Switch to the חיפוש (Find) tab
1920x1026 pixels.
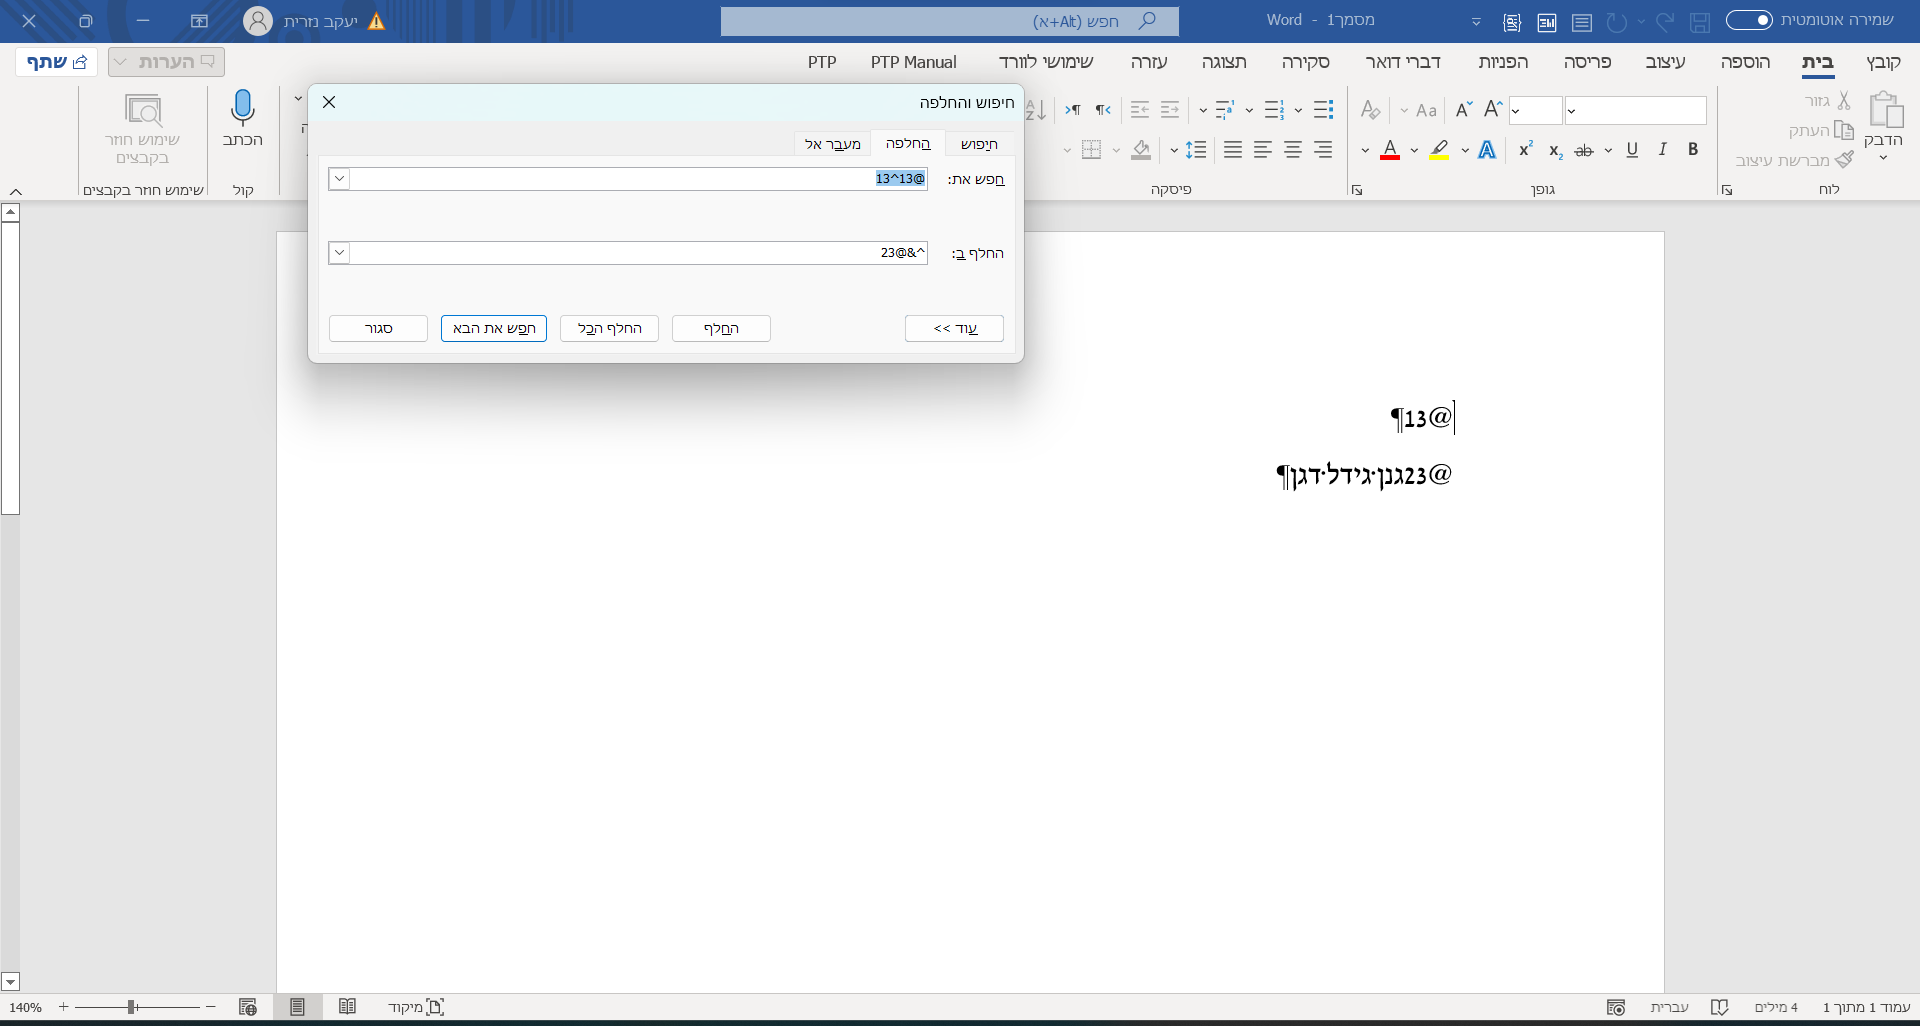(x=979, y=144)
